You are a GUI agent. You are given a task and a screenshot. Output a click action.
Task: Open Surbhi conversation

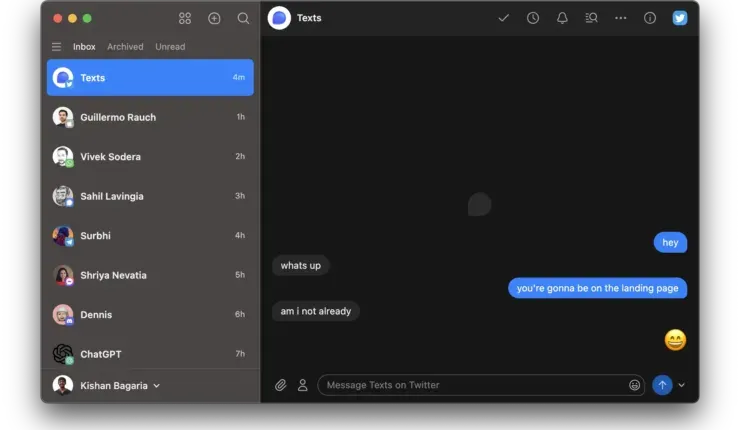tap(150, 236)
